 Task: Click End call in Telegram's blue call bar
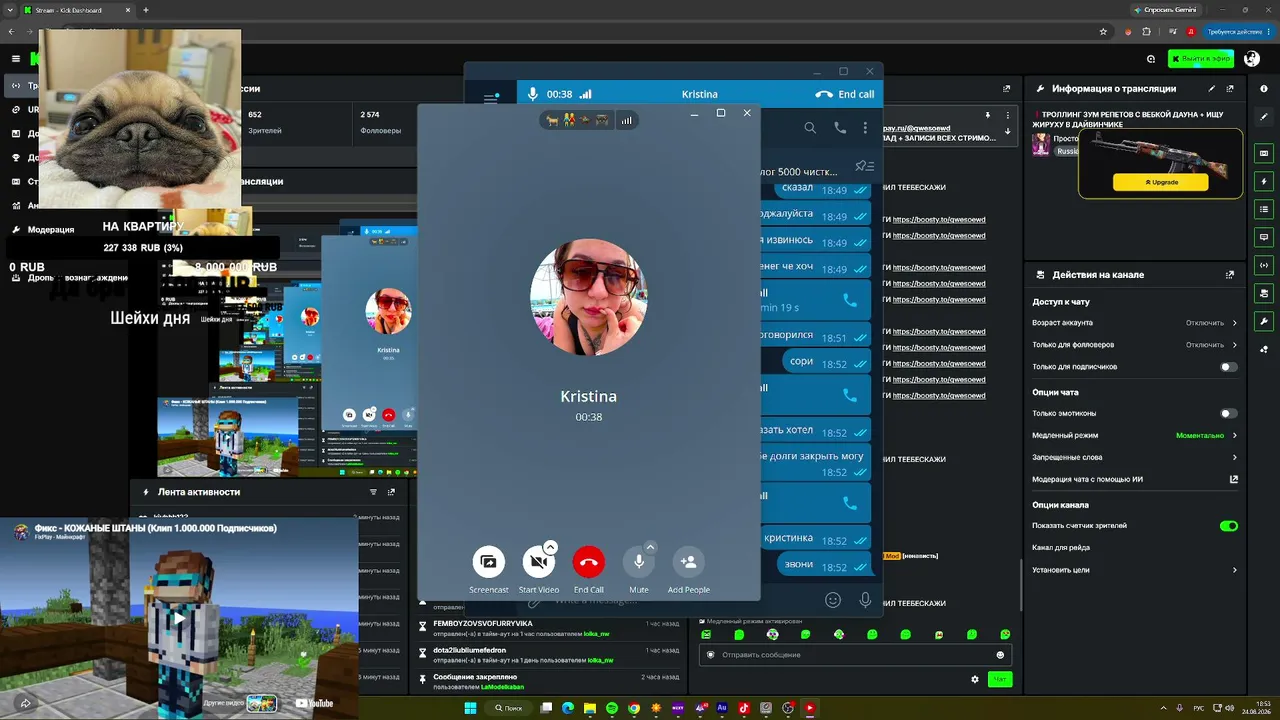pos(845,94)
